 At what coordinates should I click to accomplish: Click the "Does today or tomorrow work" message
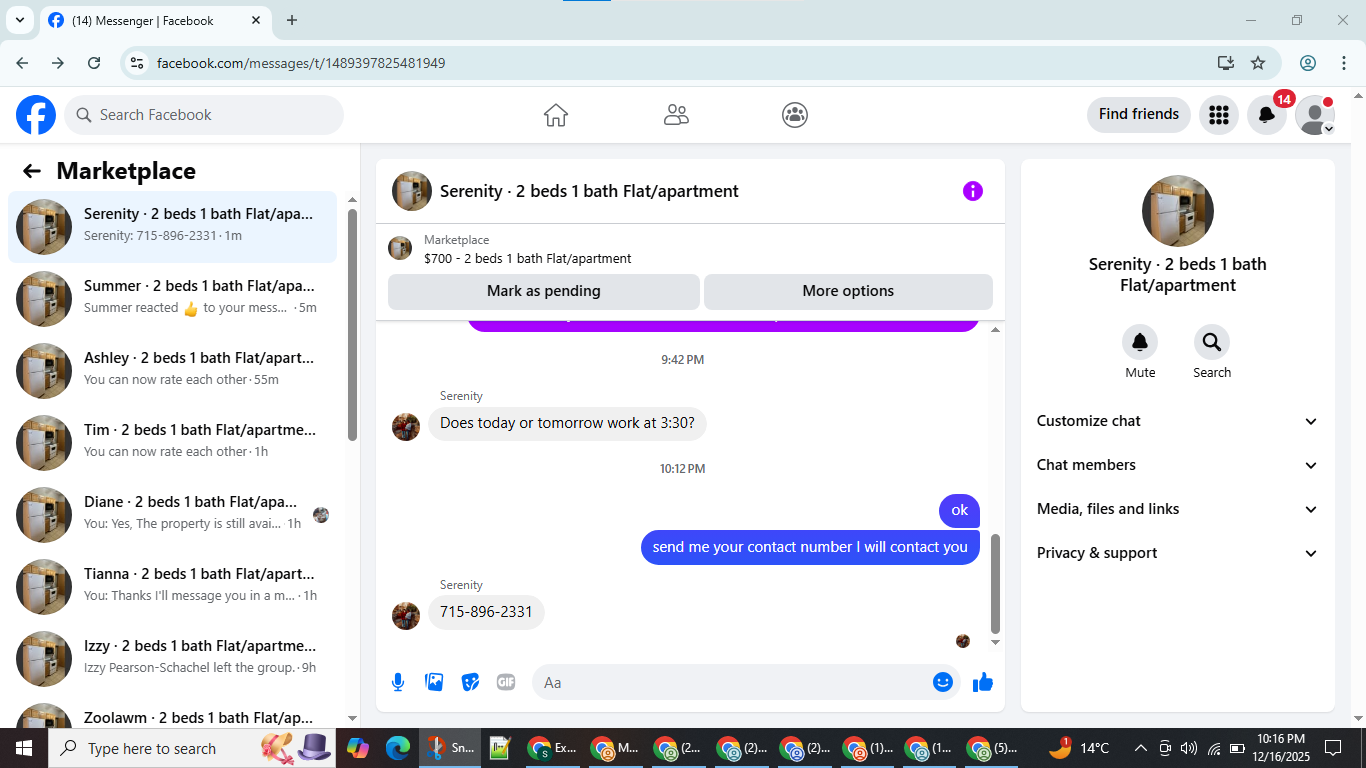coord(567,423)
